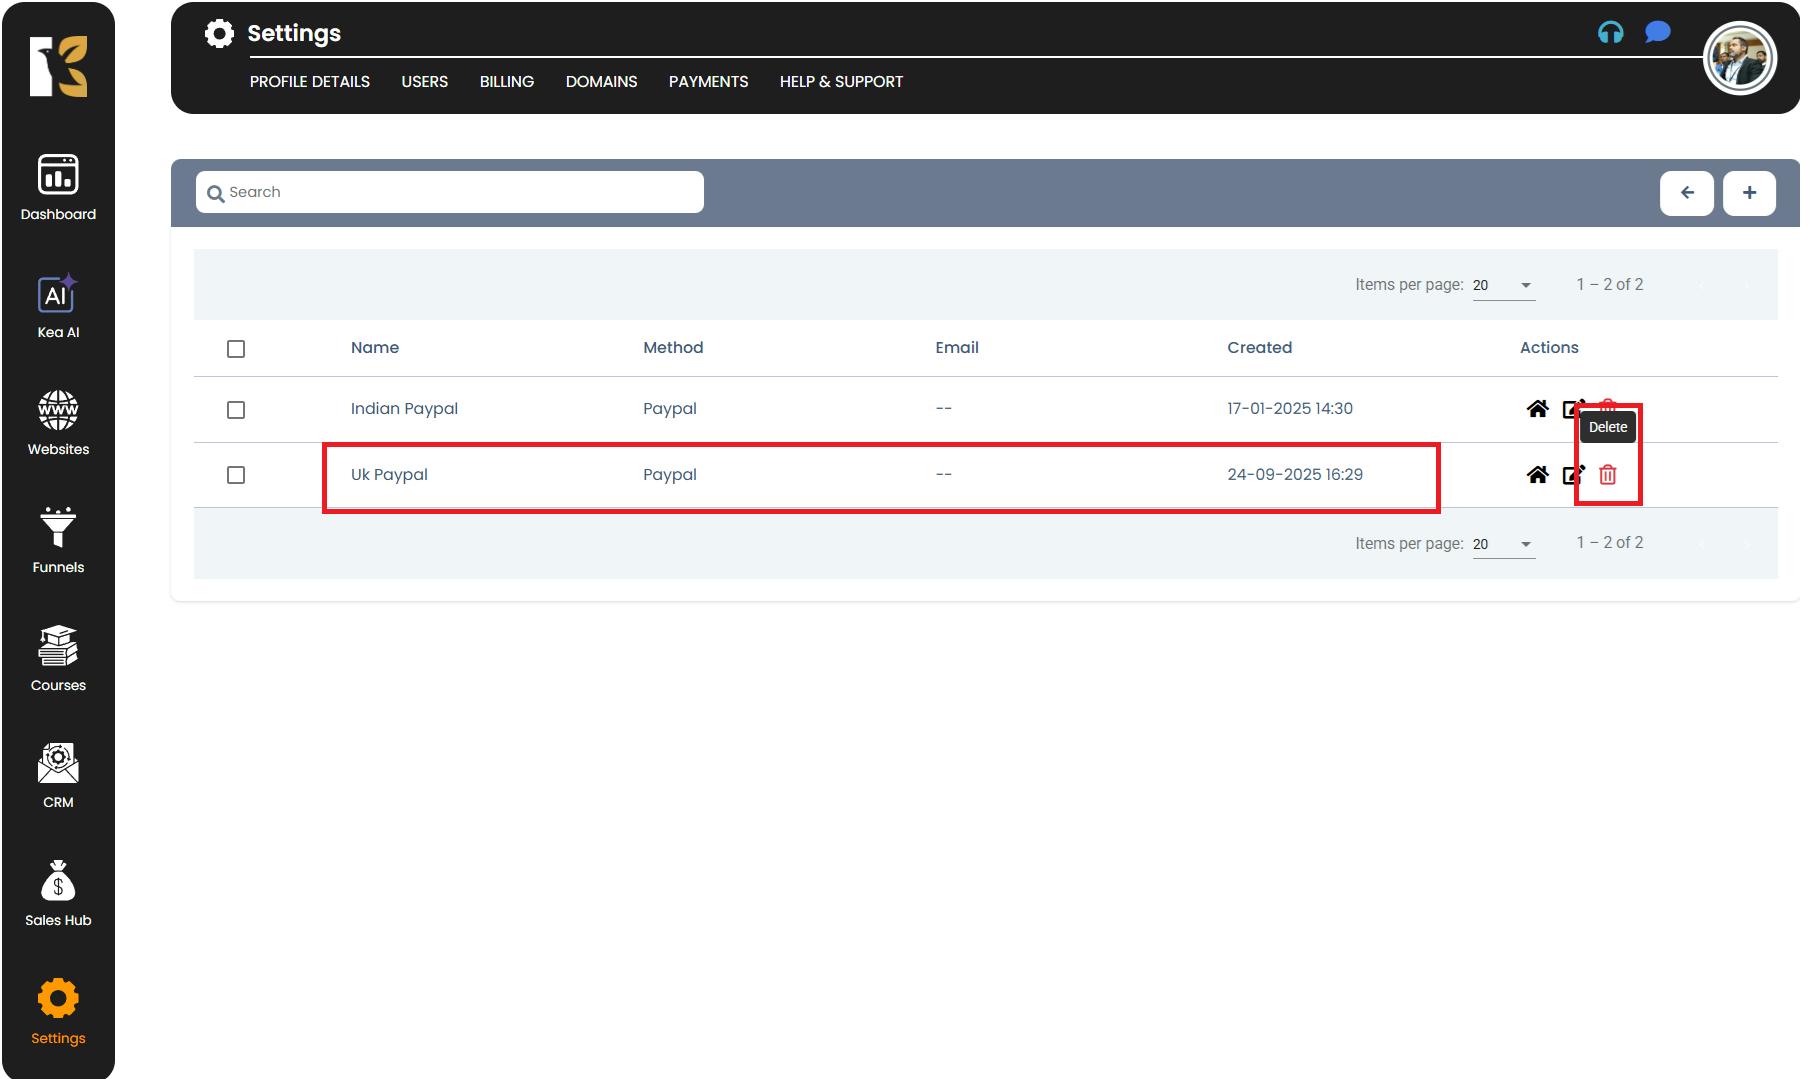Tick the Uk Paypal row checkbox

click(x=236, y=475)
